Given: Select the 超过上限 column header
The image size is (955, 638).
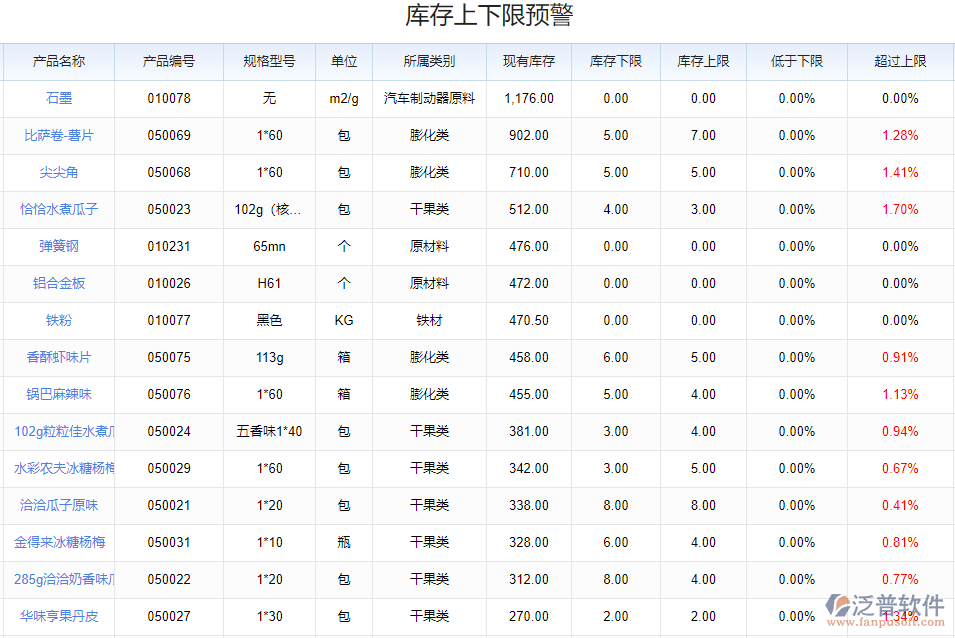Looking at the screenshot, I should (899, 61).
